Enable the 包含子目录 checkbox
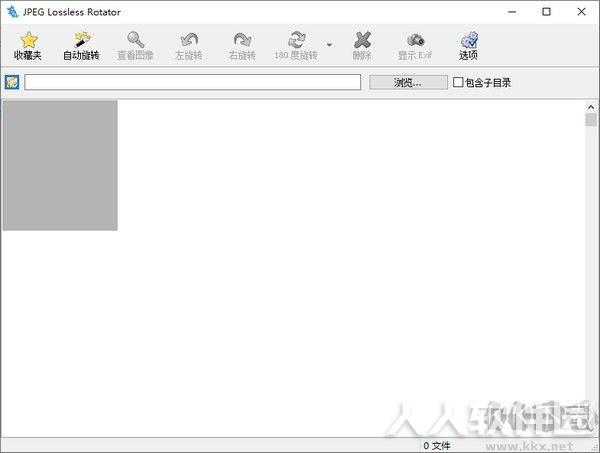Image resolution: width=600 pixels, height=453 pixels. (x=458, y=82)
